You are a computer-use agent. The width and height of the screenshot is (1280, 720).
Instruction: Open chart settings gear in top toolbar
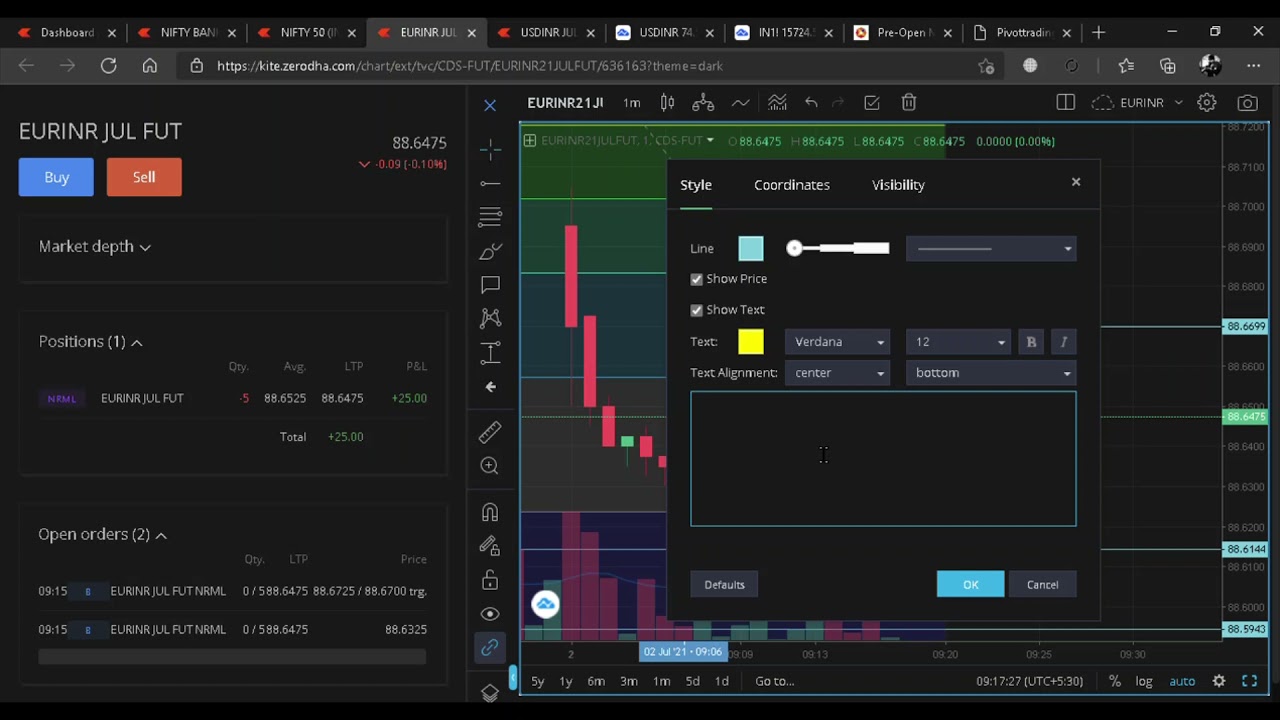point(1207,103)
